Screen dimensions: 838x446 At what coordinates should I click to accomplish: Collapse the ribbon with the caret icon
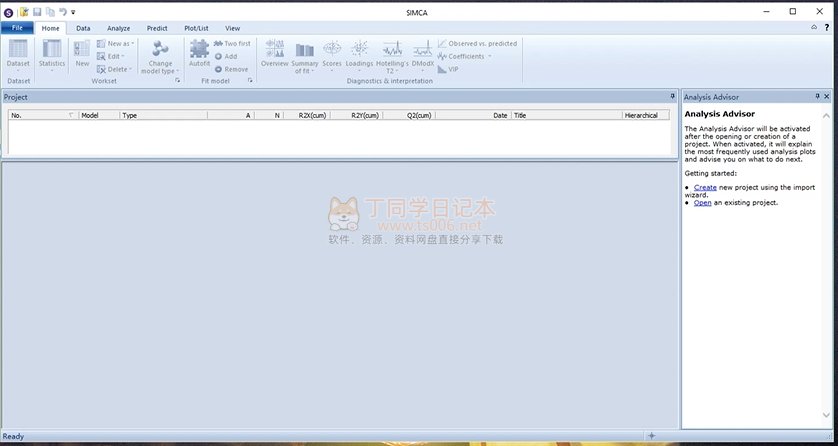(814, 27)
